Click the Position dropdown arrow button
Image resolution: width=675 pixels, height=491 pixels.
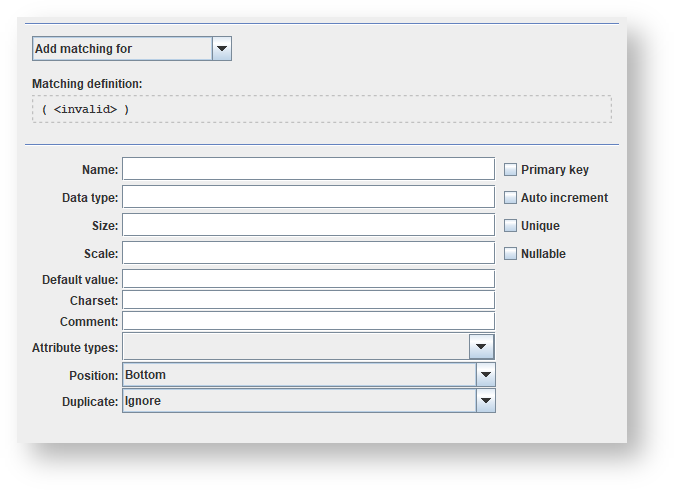tap(485, 375)
